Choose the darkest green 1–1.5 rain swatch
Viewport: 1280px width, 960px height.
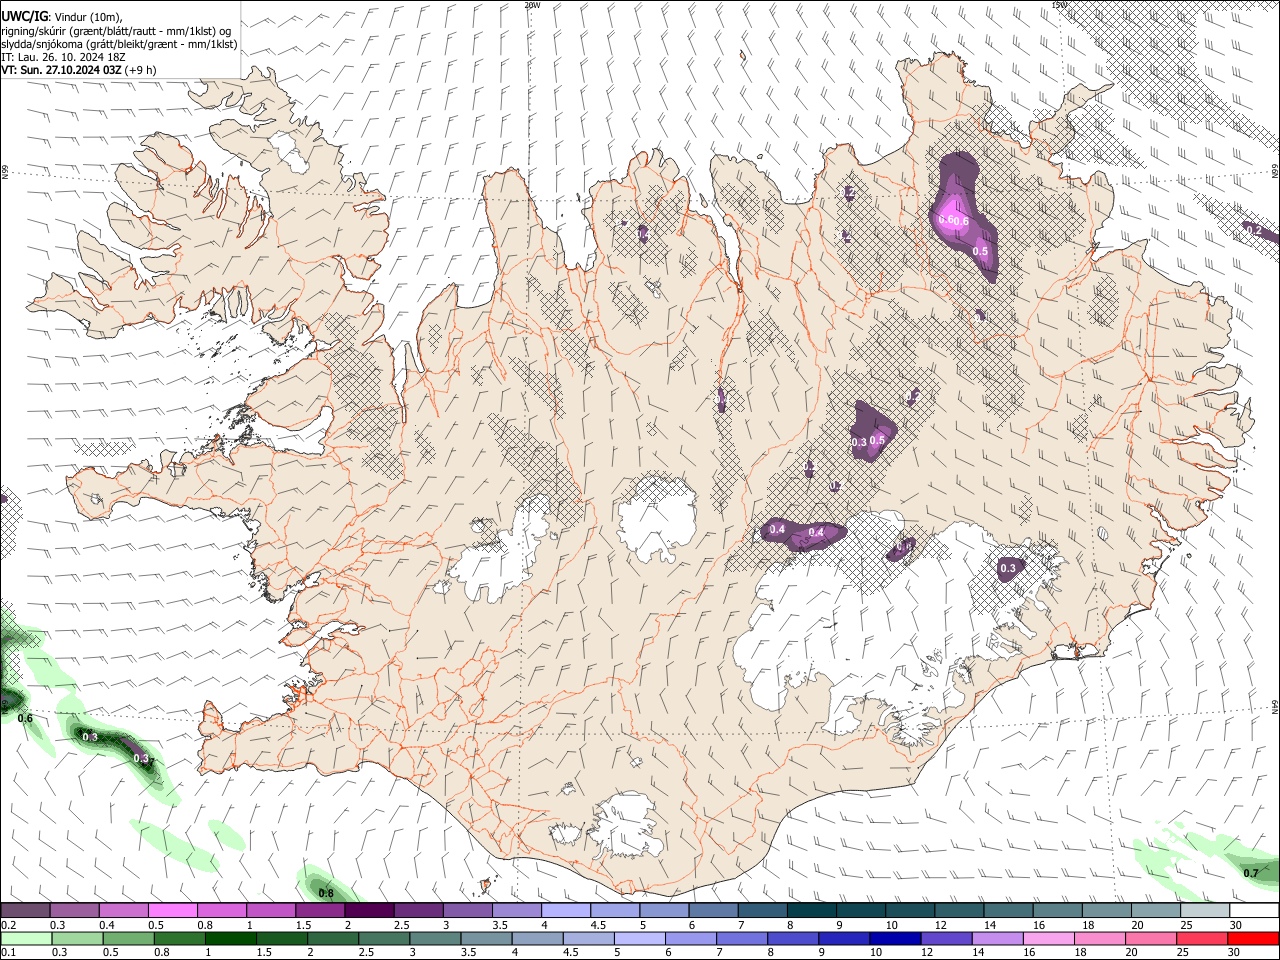(231, 938)
